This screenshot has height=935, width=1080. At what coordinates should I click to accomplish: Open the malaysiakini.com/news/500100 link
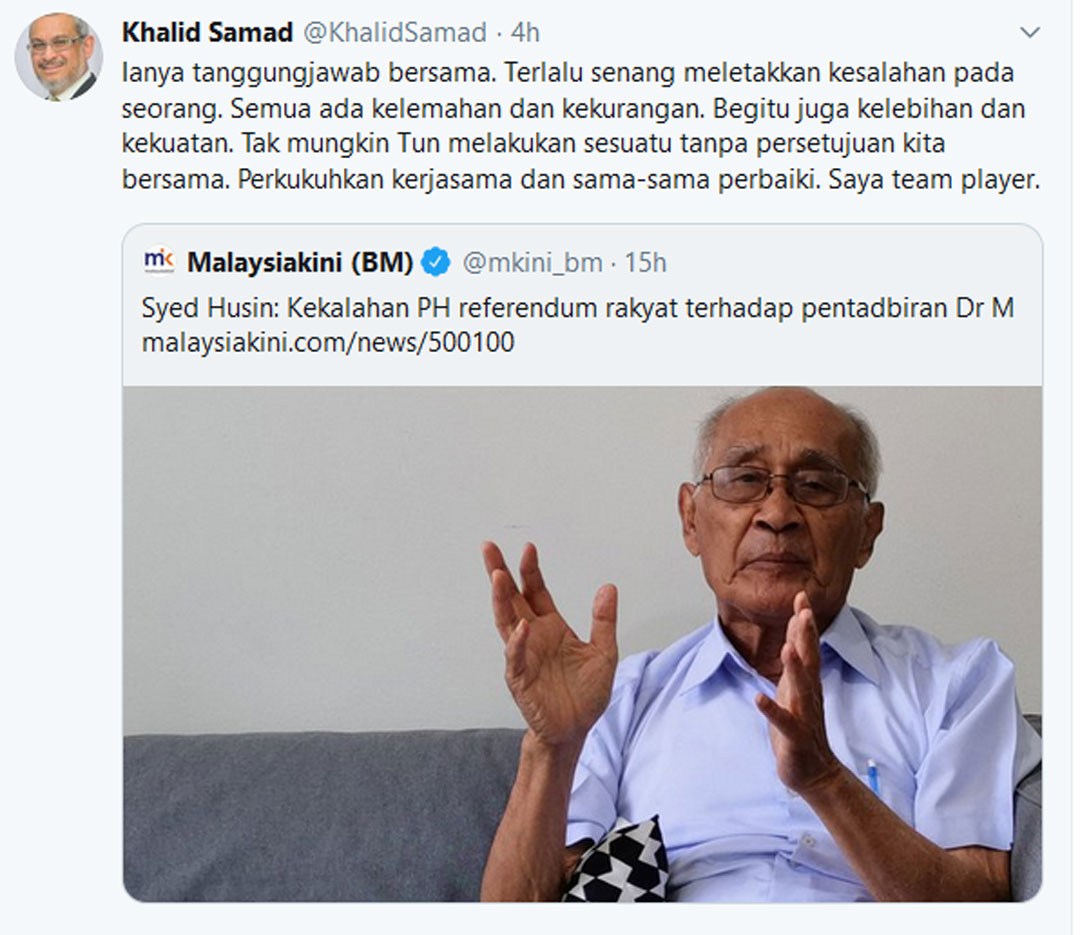(328, 342)
